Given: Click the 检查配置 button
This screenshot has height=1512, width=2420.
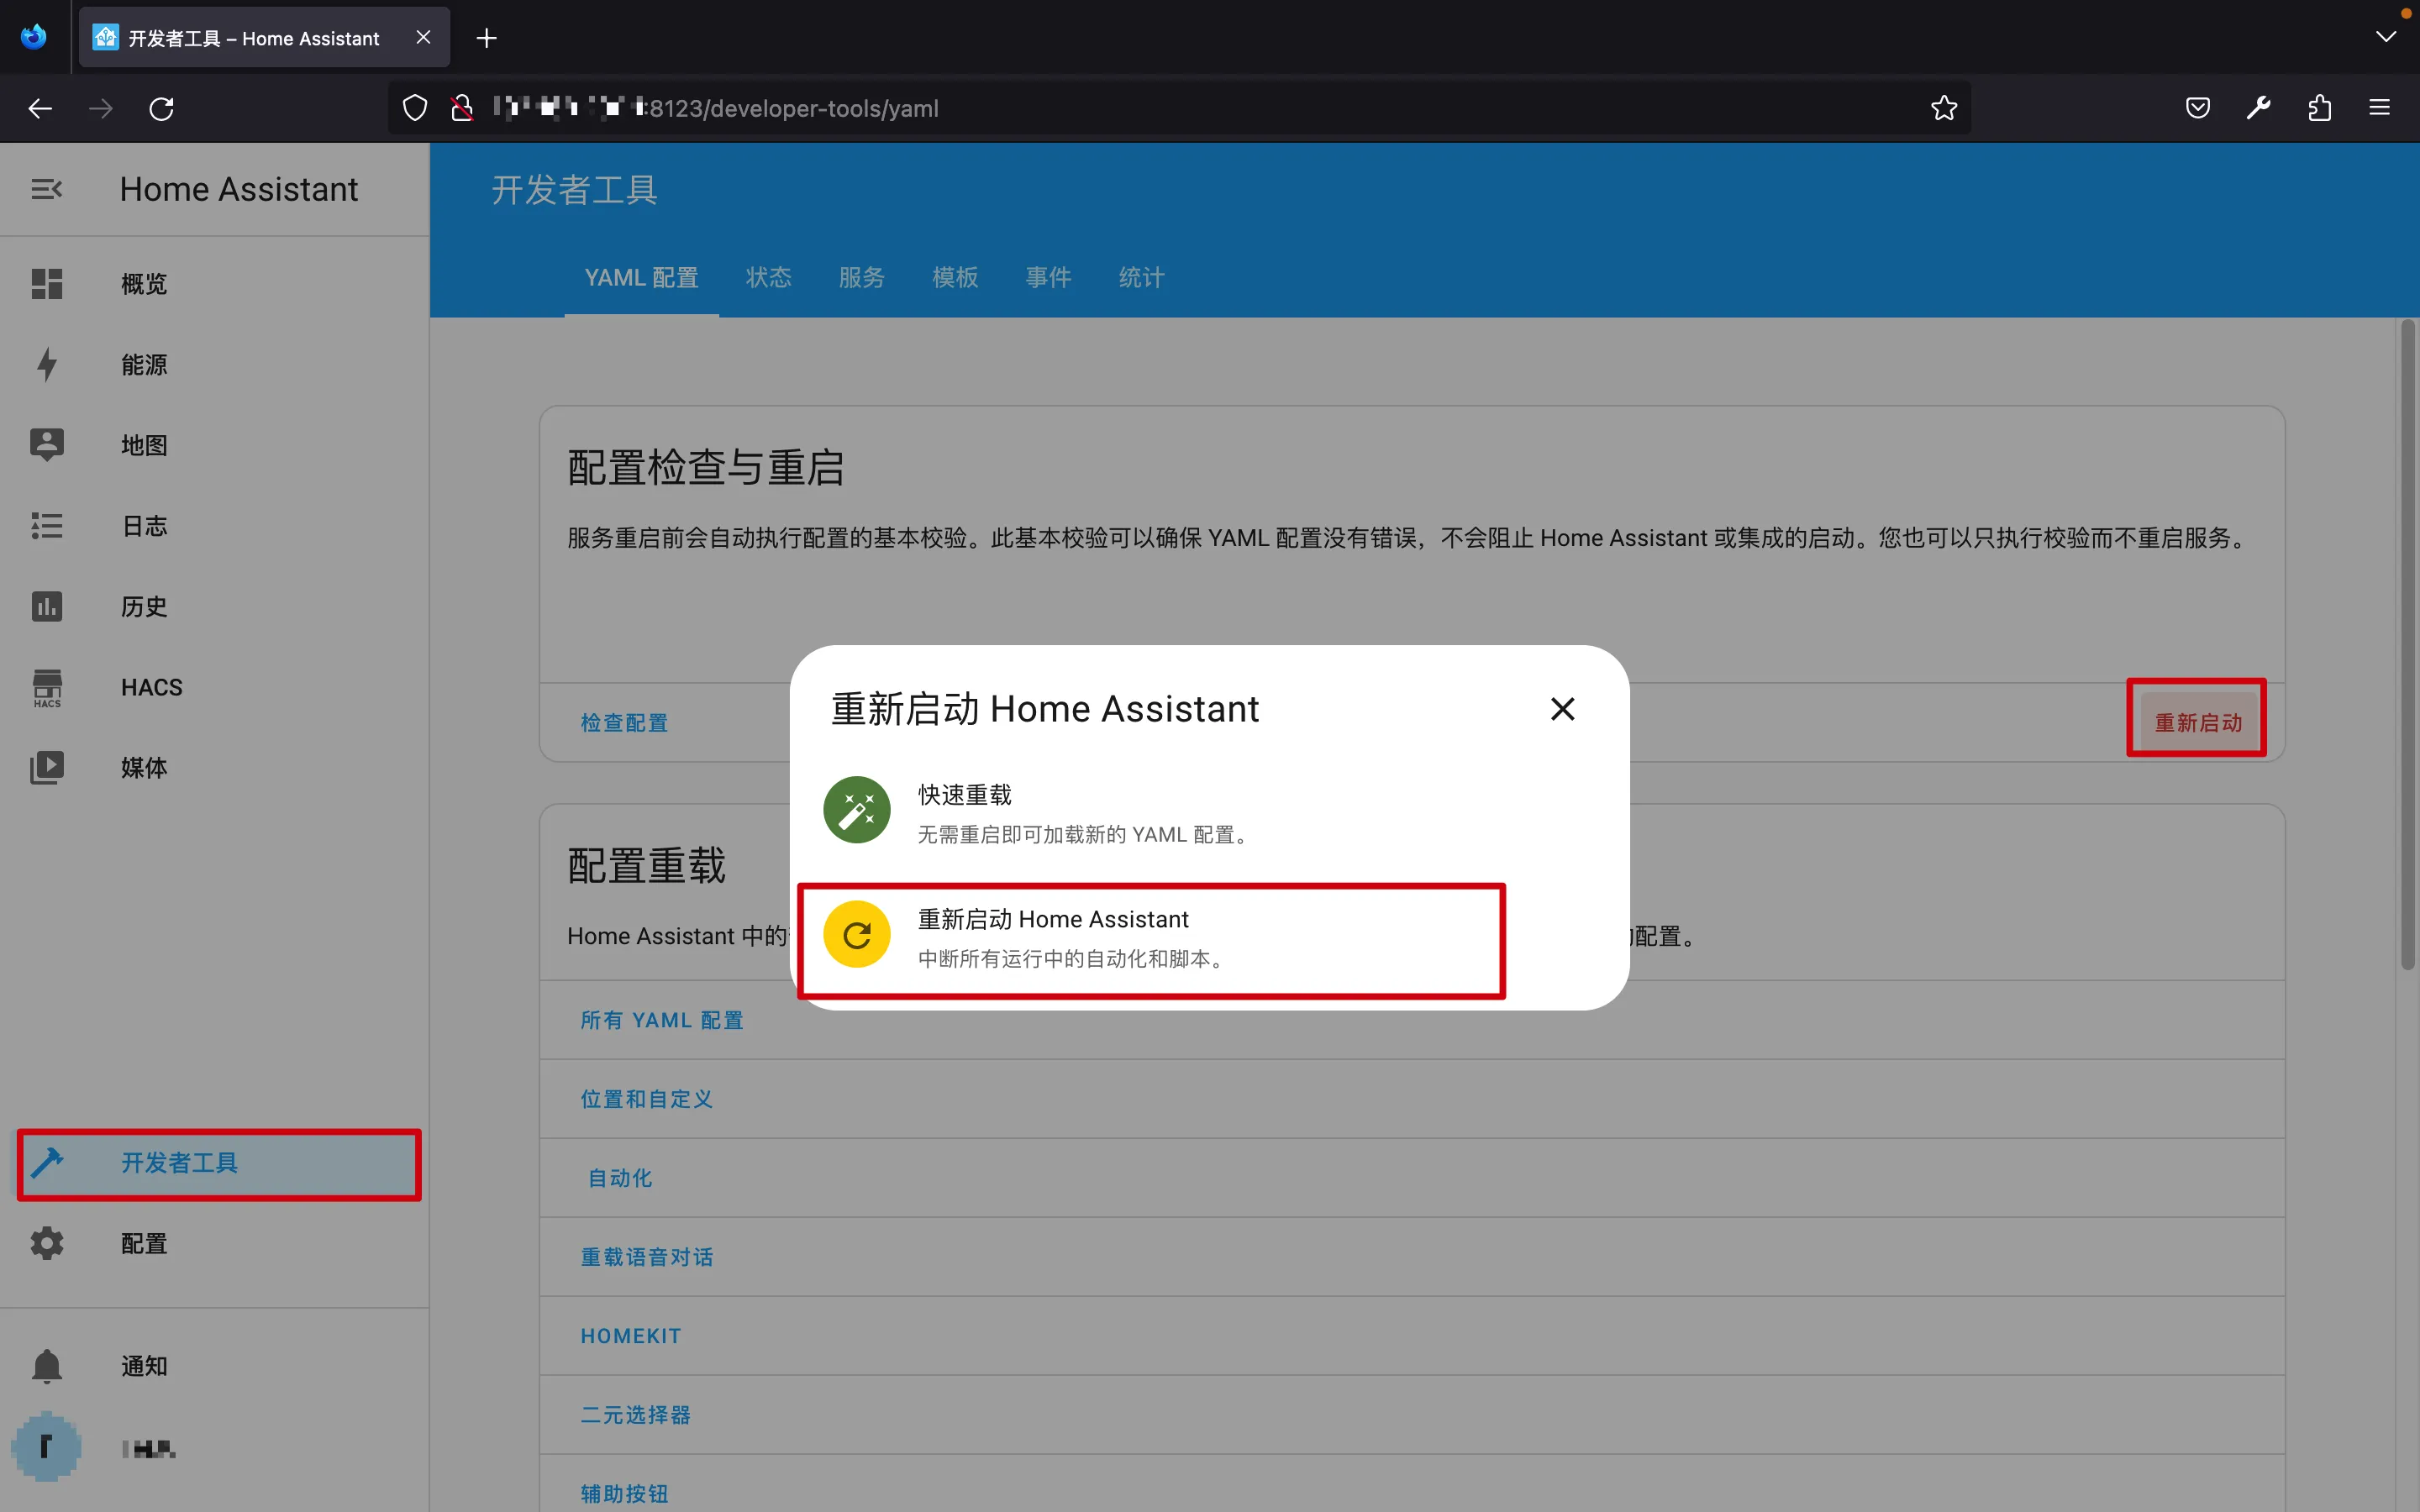Looking at the screenshot, I should point(624,722).
